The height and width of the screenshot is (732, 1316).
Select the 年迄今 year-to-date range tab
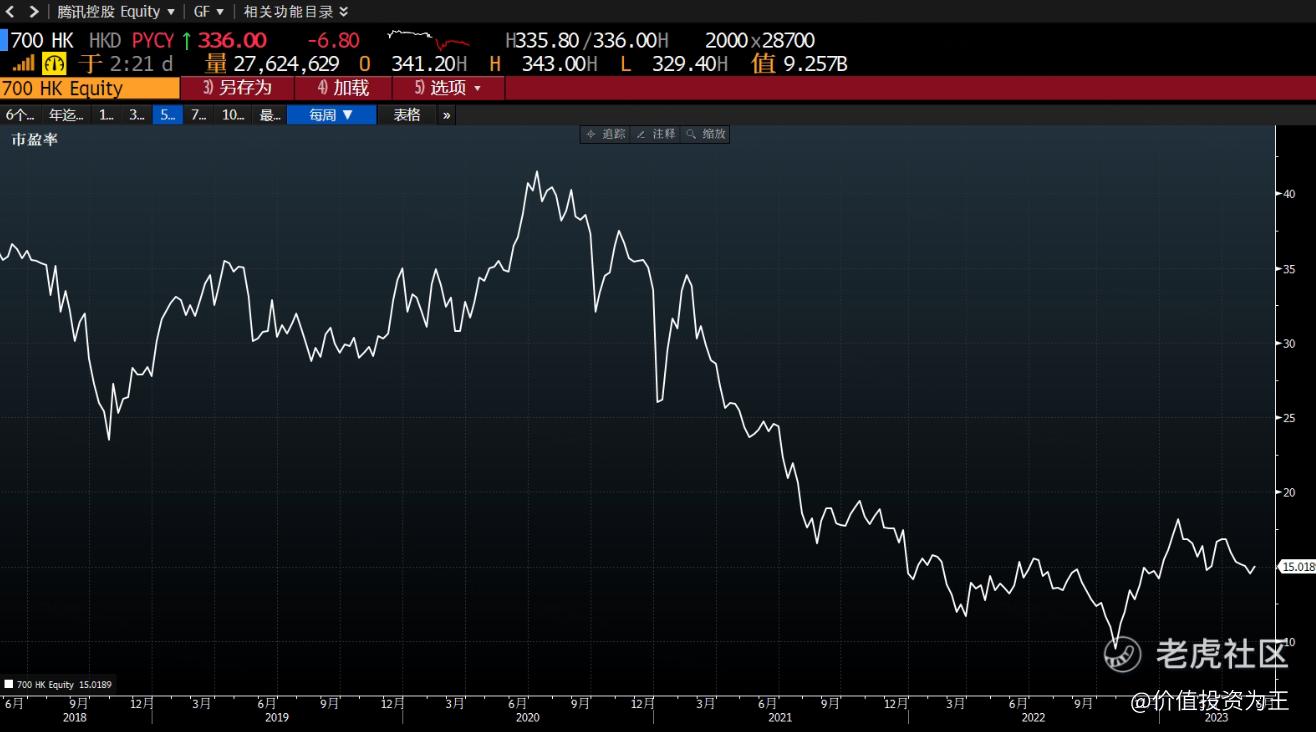coord(67,115)
